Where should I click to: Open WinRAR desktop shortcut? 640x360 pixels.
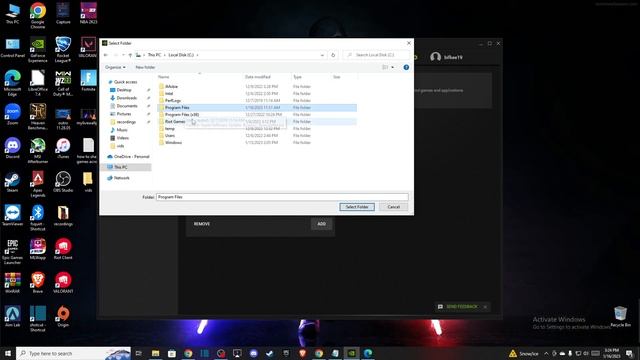pos(12,282)
